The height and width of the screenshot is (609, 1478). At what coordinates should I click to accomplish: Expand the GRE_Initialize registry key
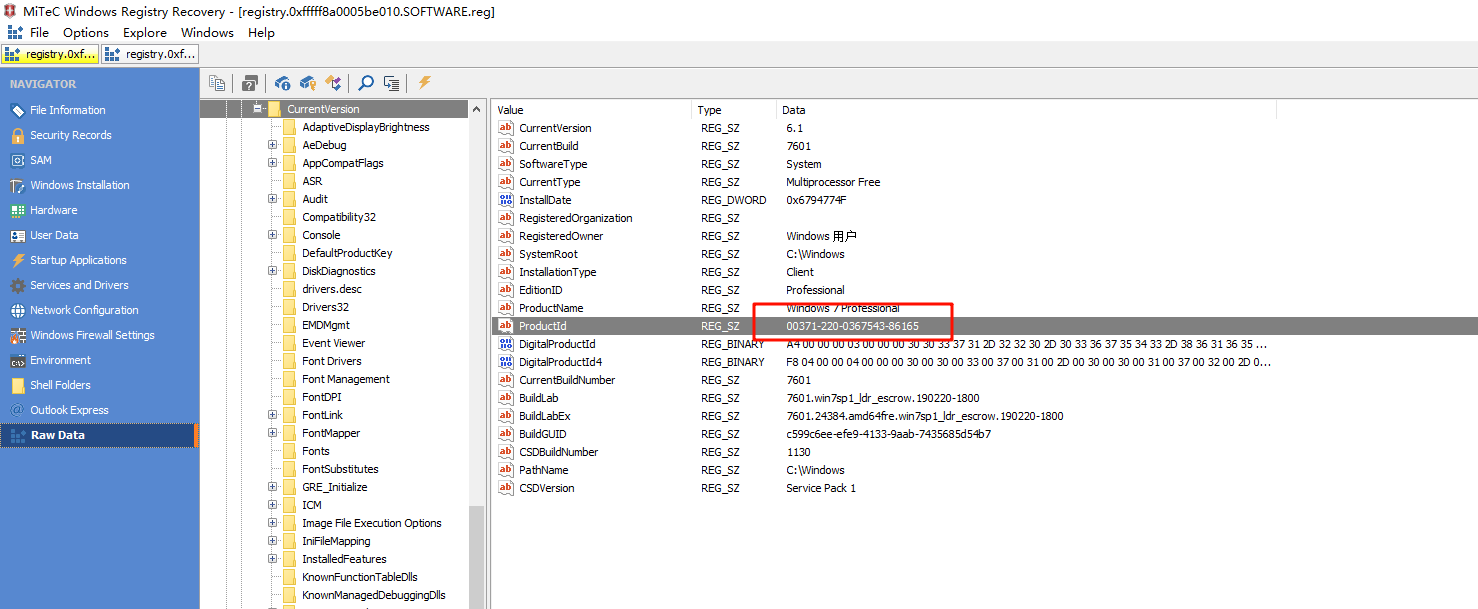pyautogui.click(x=272, y=487)
